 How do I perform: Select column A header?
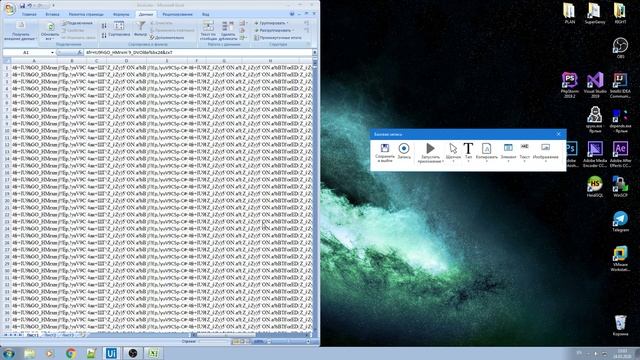(x=34, y=61)
